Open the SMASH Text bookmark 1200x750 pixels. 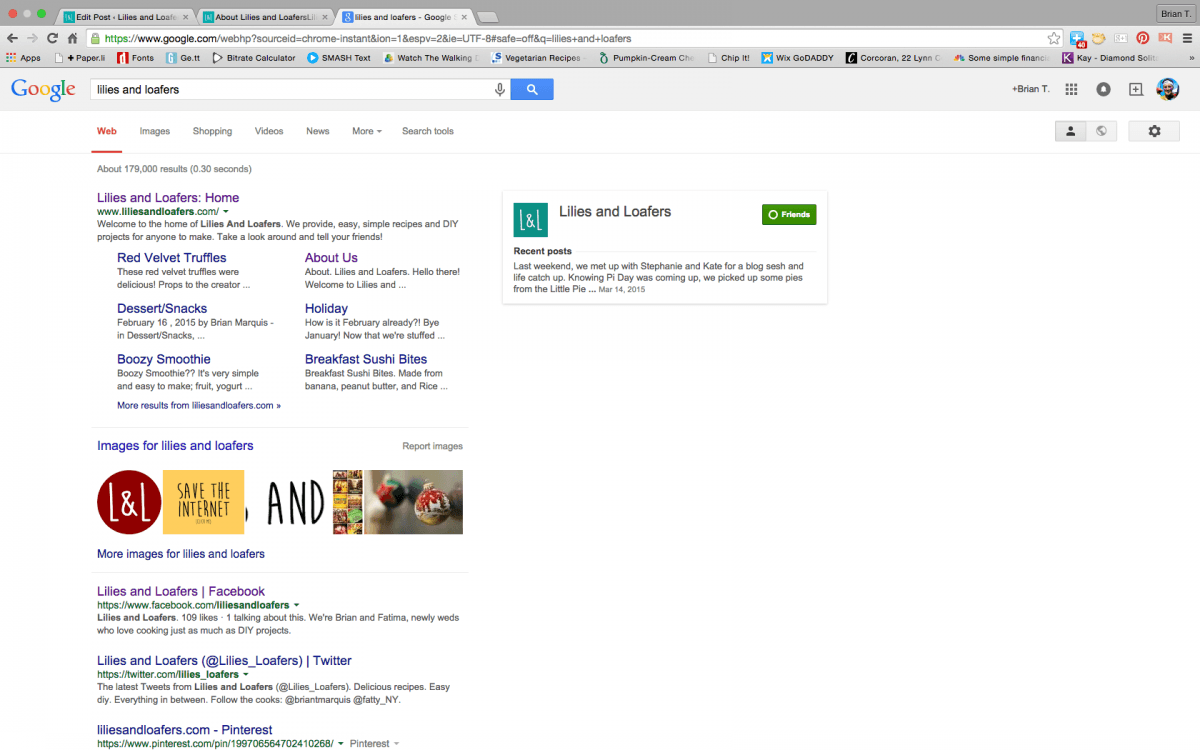coord(339,58)
